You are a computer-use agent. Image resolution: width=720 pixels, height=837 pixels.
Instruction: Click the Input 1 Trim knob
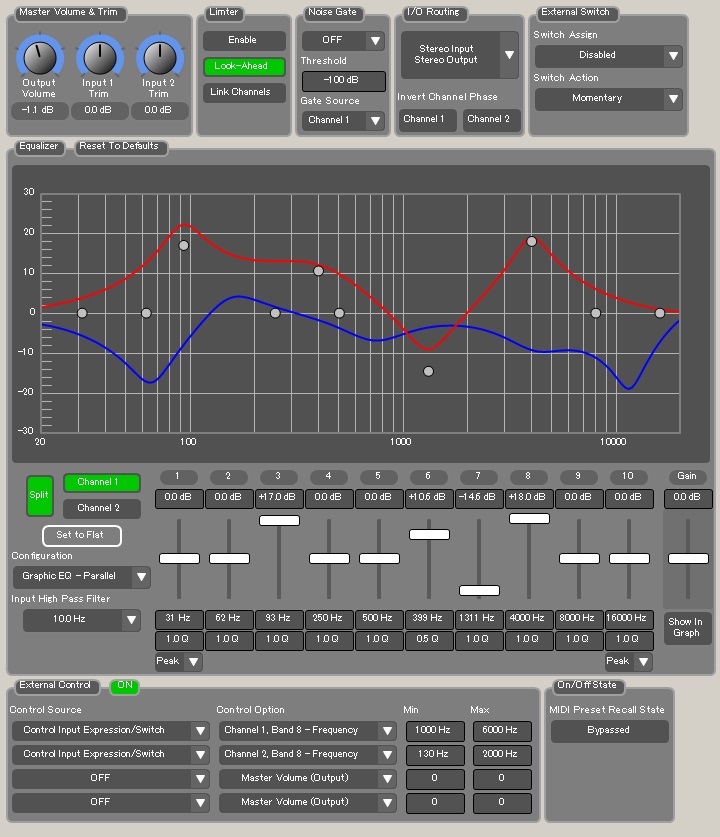99,57
